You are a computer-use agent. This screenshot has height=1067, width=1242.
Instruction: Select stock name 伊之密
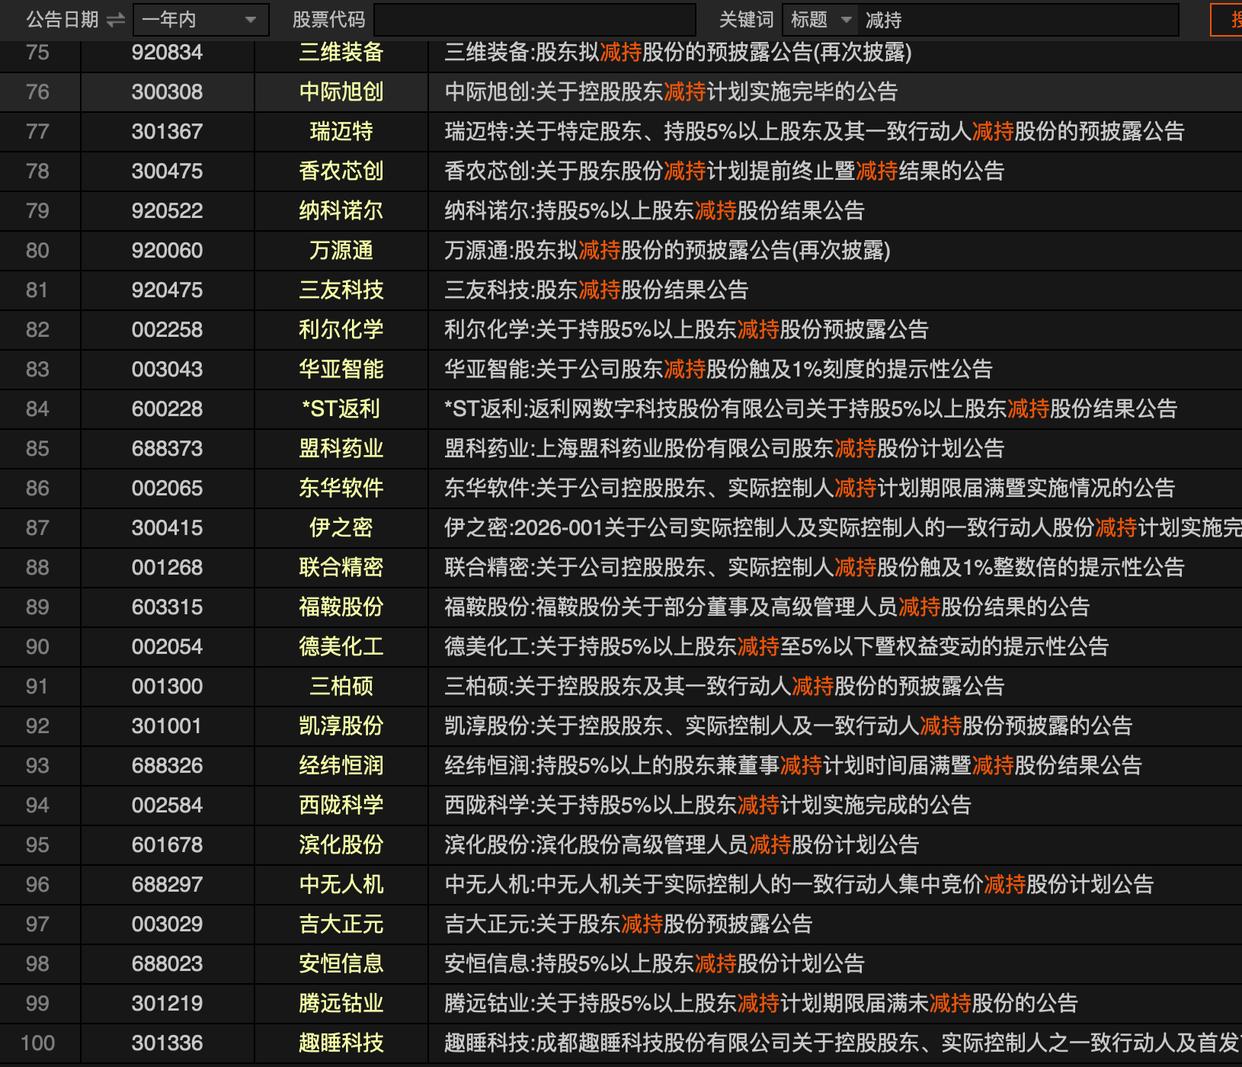pos(341,528)
